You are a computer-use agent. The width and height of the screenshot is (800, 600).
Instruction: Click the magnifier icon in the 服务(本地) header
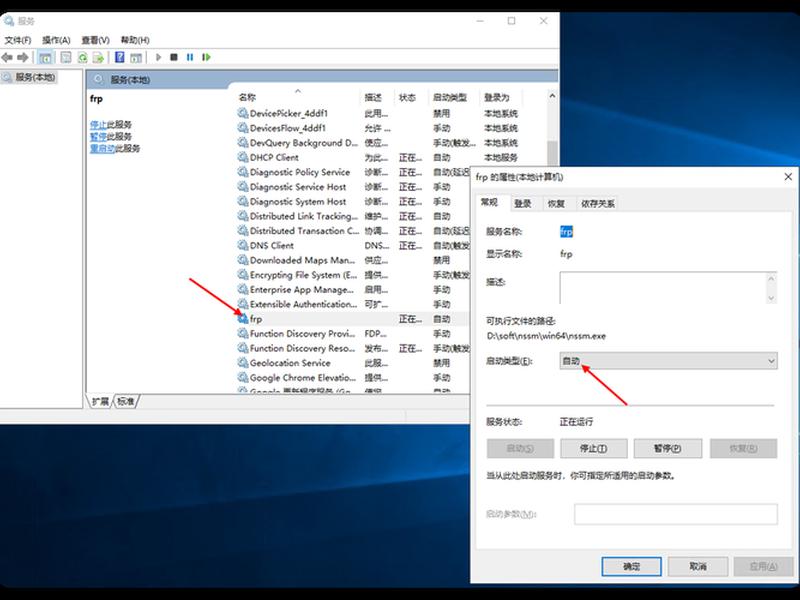[99, 80]
